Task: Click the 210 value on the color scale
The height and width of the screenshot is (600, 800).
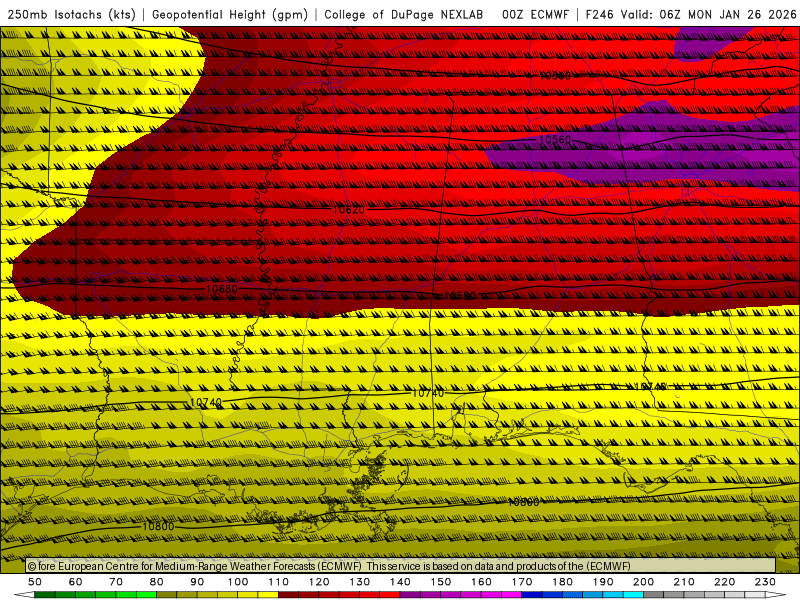Action: (684, 582)
